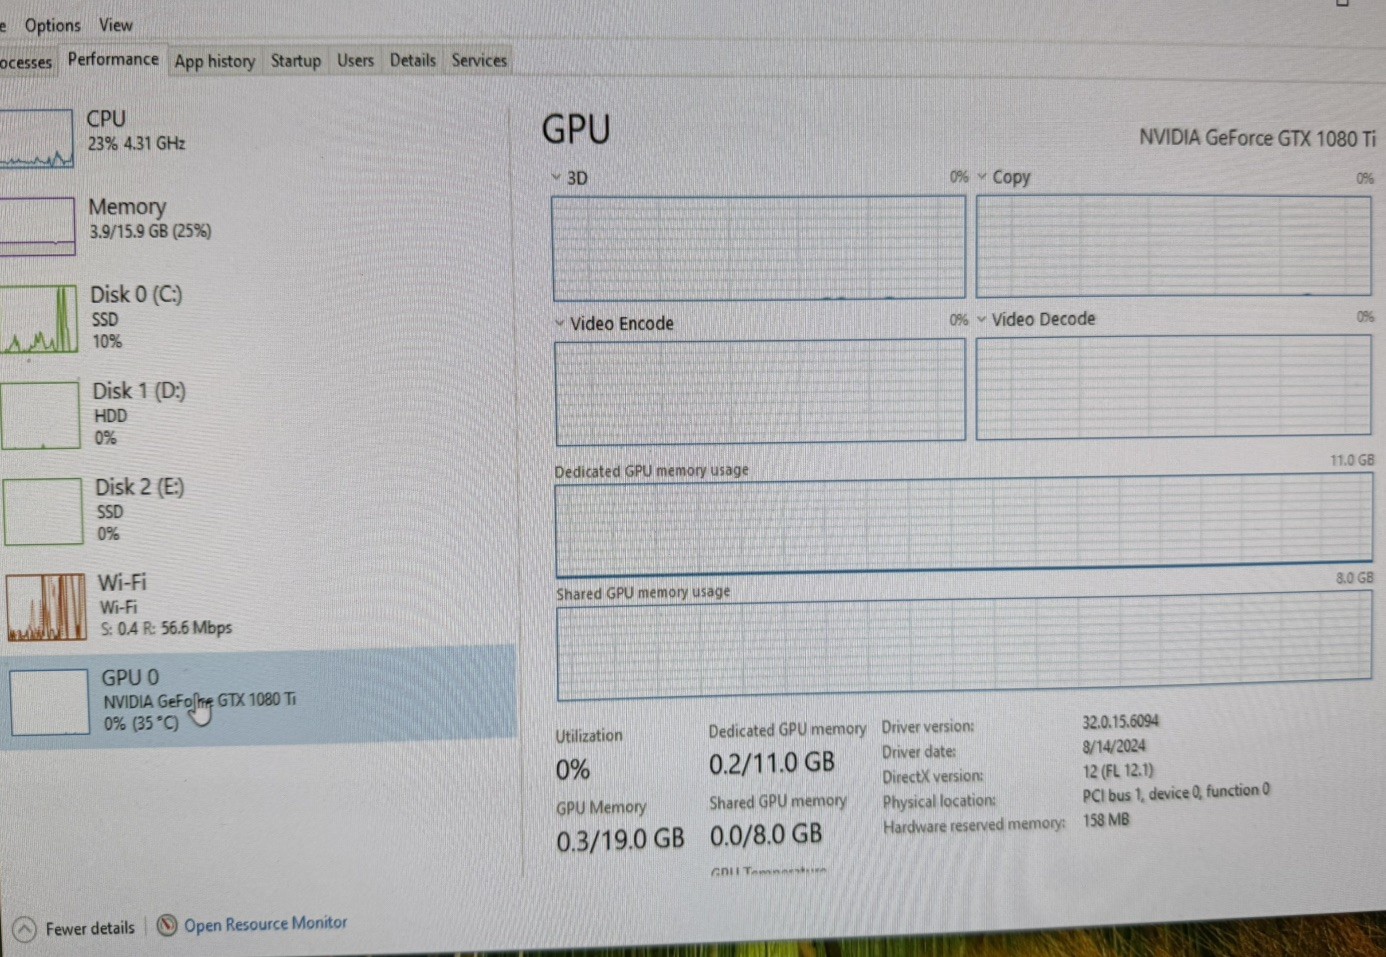
Task: Open Resource Monitor link
Action: pyautogui.click(x=265, y=924)
